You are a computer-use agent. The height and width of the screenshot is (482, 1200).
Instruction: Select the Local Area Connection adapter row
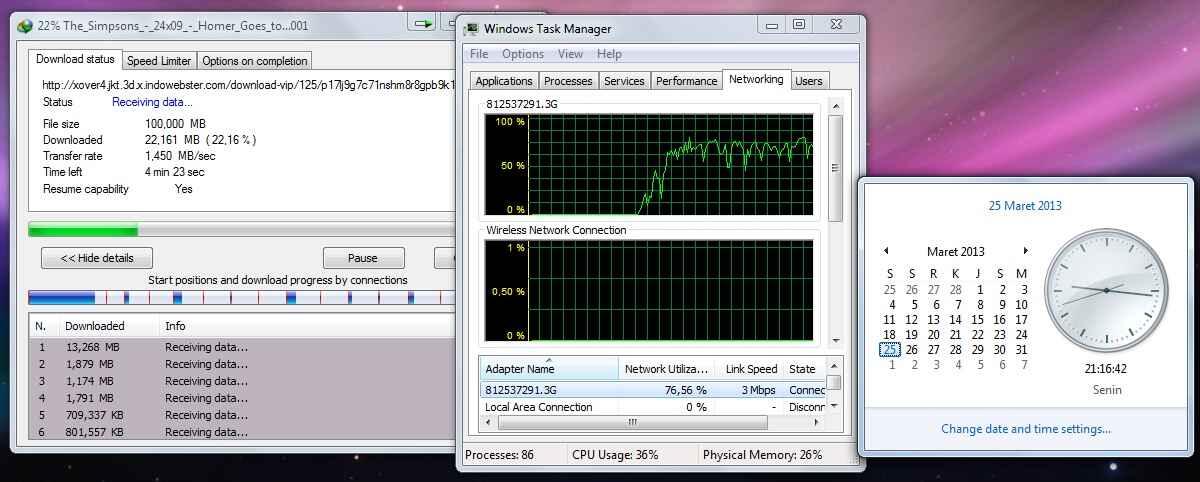tap(652, 407)
